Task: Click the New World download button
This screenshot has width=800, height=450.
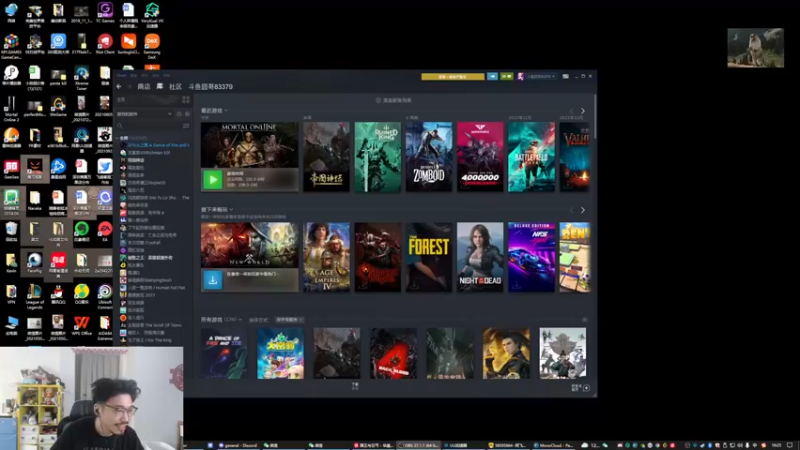Action: [213, 280]
